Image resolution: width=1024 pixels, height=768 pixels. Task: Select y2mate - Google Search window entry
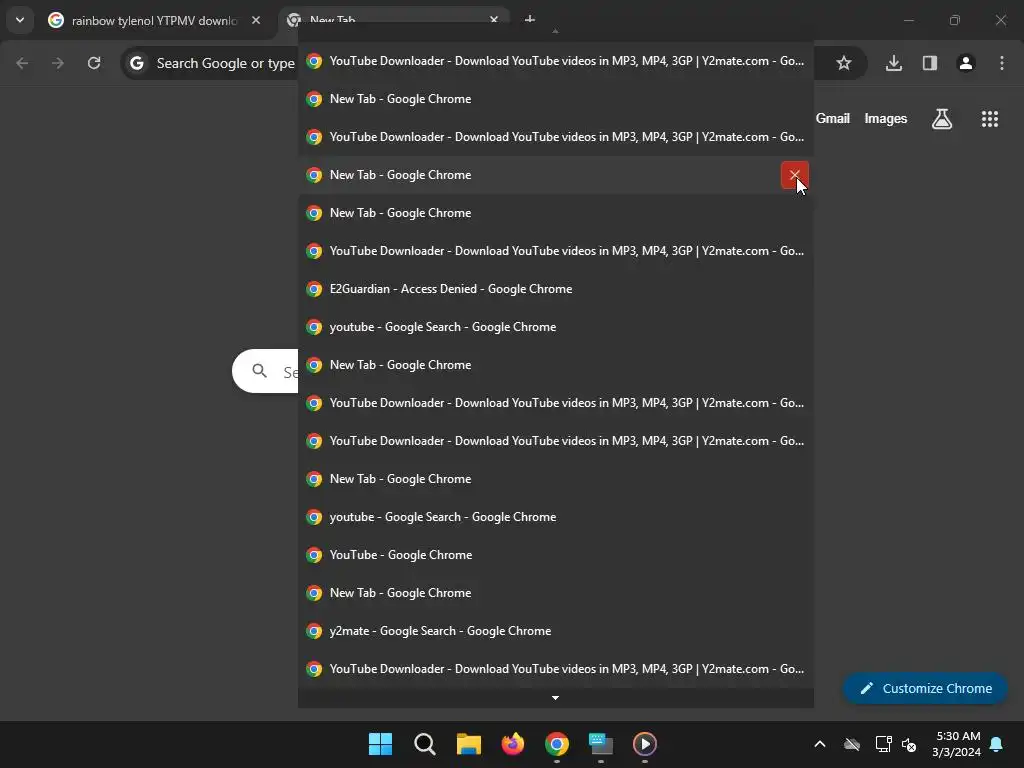tap(556, 631)
